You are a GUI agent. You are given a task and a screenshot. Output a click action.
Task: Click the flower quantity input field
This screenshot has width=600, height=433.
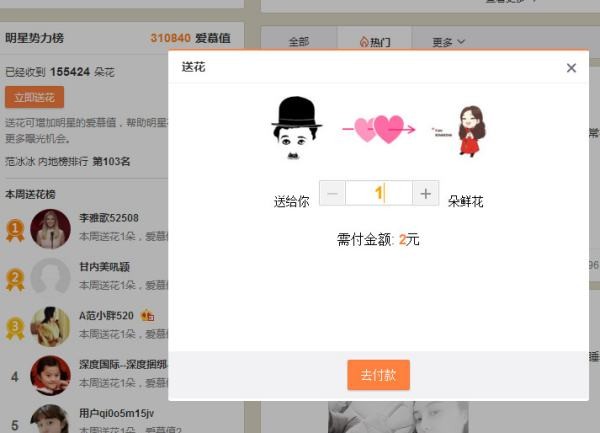click(379, 194)
